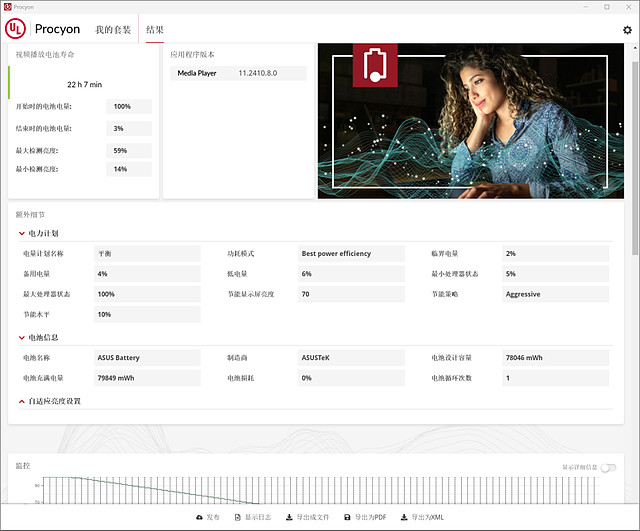The image size is (640, 531).
Task: Click the 78046 mWh design capacity value
Action: click(x=555, y=358)
